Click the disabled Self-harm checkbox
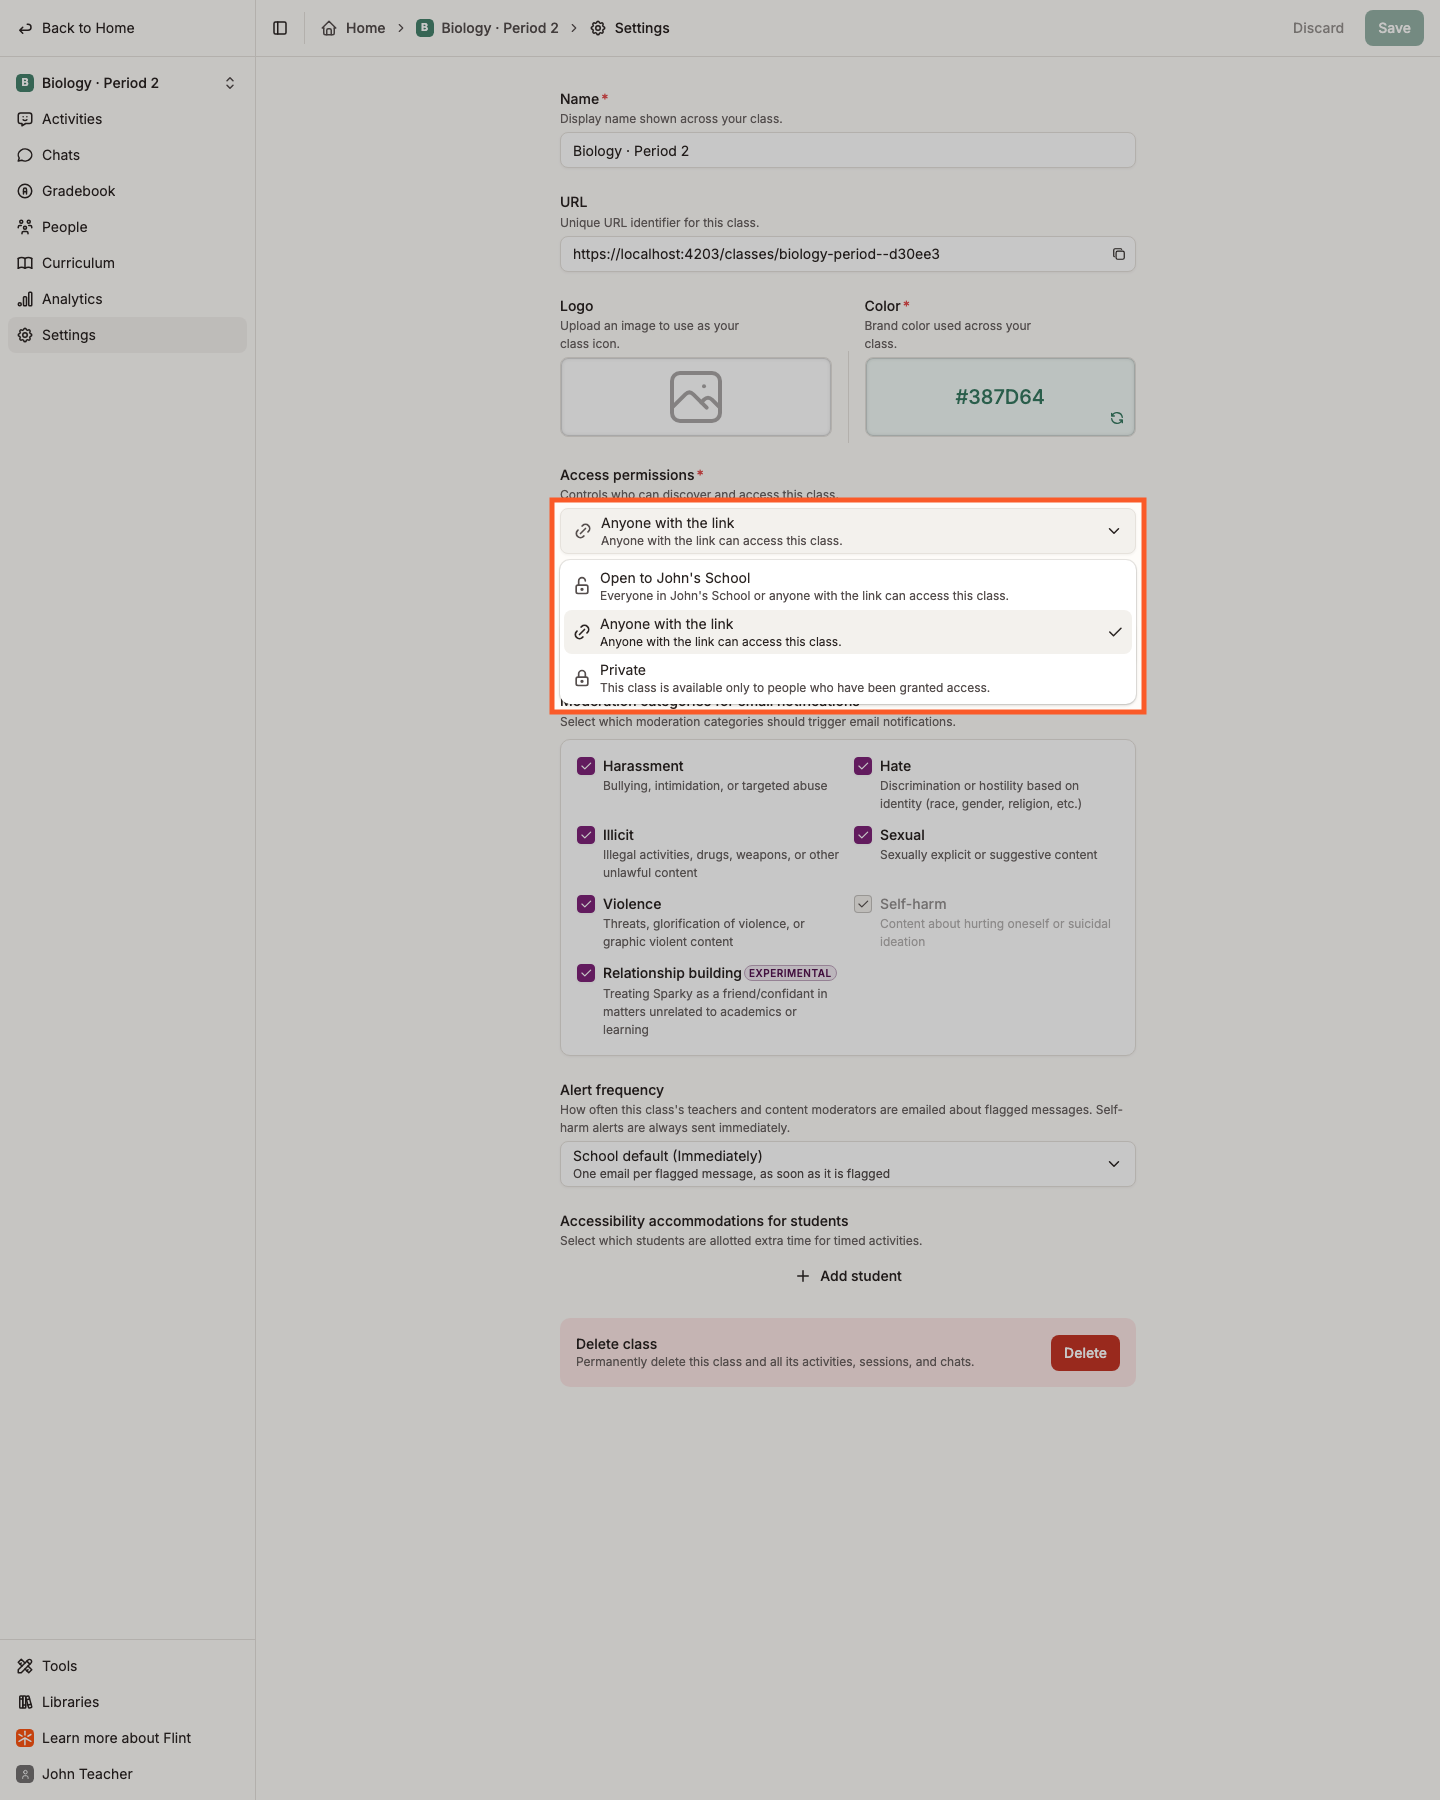This screenshot has height=1800, width=1440. click(x=863, y=904)
